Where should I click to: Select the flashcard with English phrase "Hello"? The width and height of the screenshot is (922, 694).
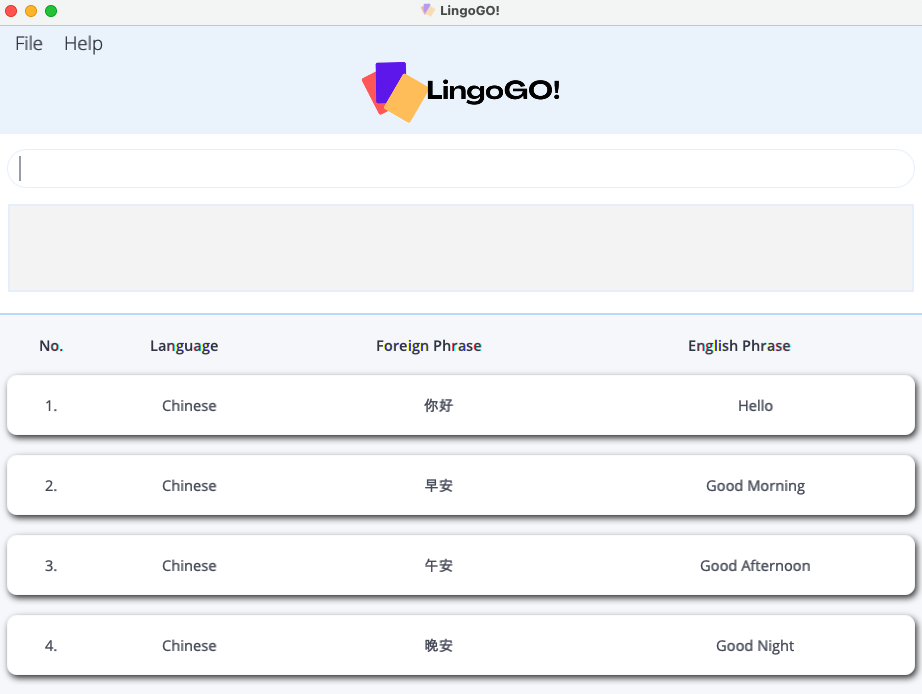[x=755, y=406]
